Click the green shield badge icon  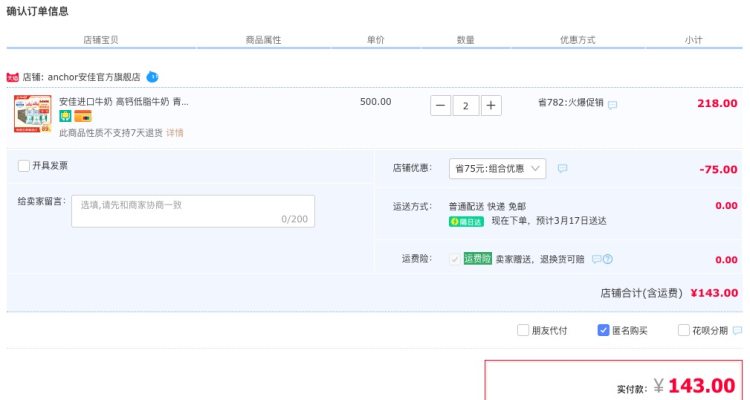coord(65,116)
